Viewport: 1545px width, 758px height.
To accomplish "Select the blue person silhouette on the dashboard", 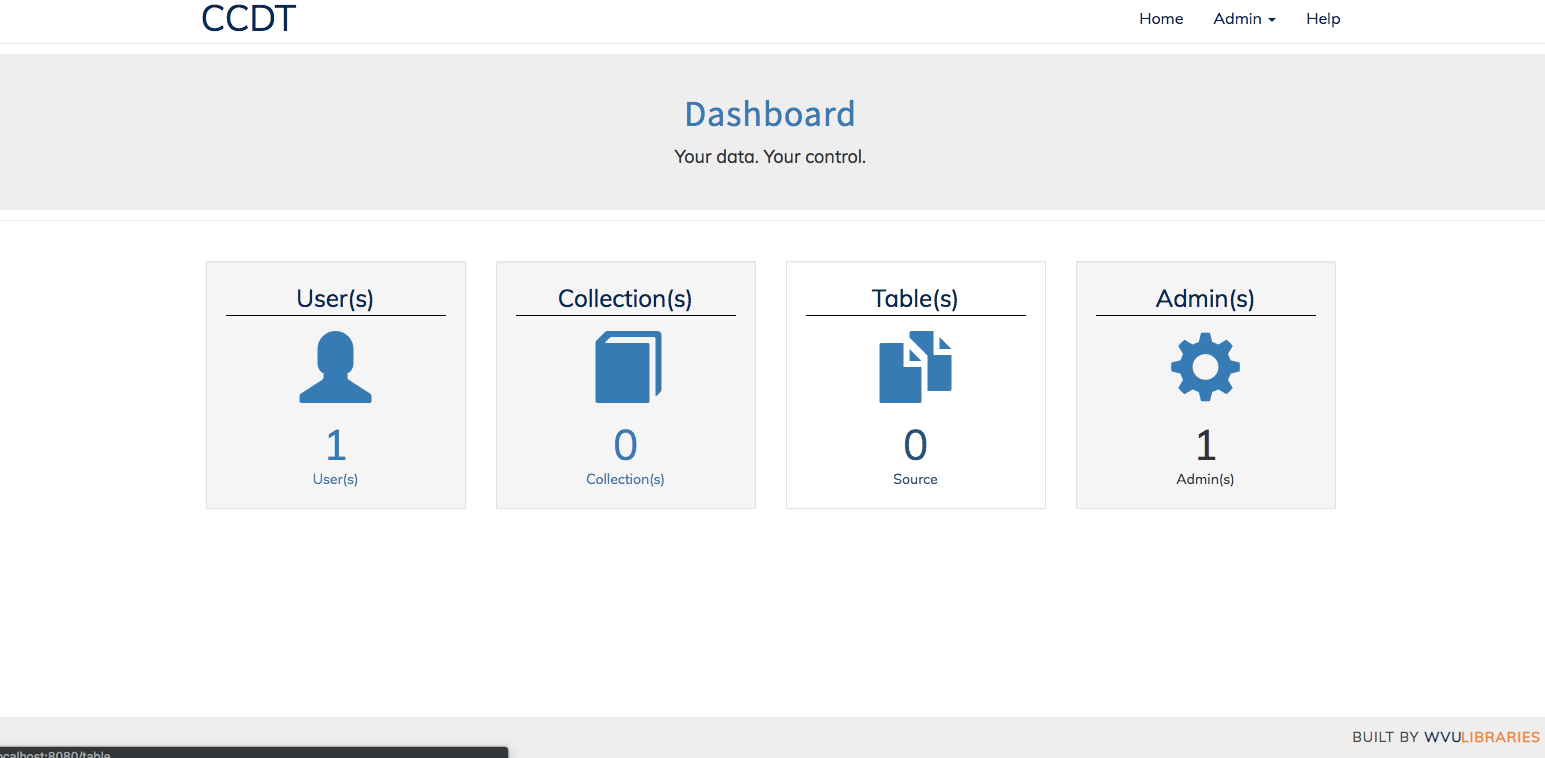I will point(335,367).
